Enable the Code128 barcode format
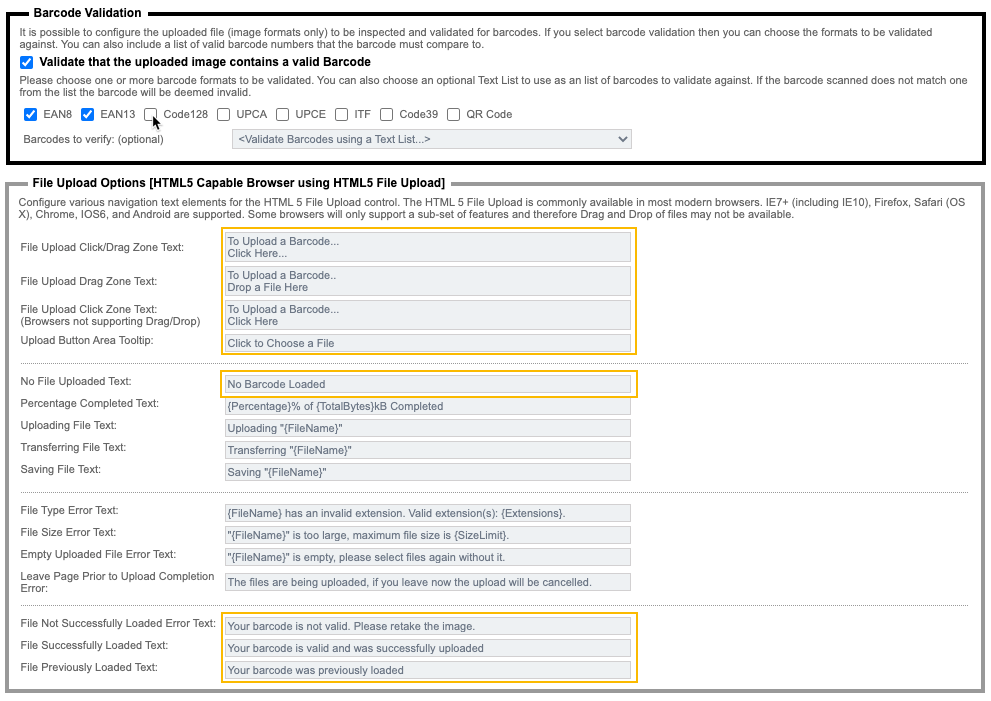The width and height of the screenshot is (991, 701). 150,114
